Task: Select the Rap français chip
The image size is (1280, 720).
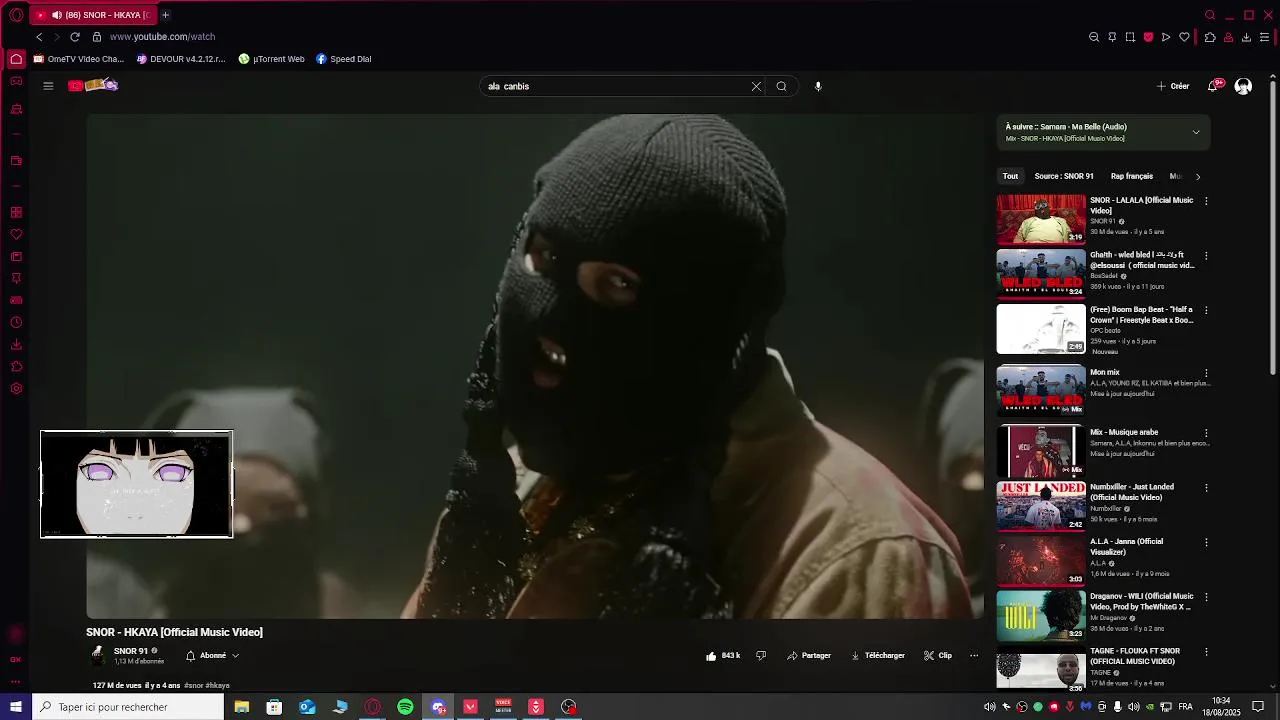Action: tap(1132, 176)
